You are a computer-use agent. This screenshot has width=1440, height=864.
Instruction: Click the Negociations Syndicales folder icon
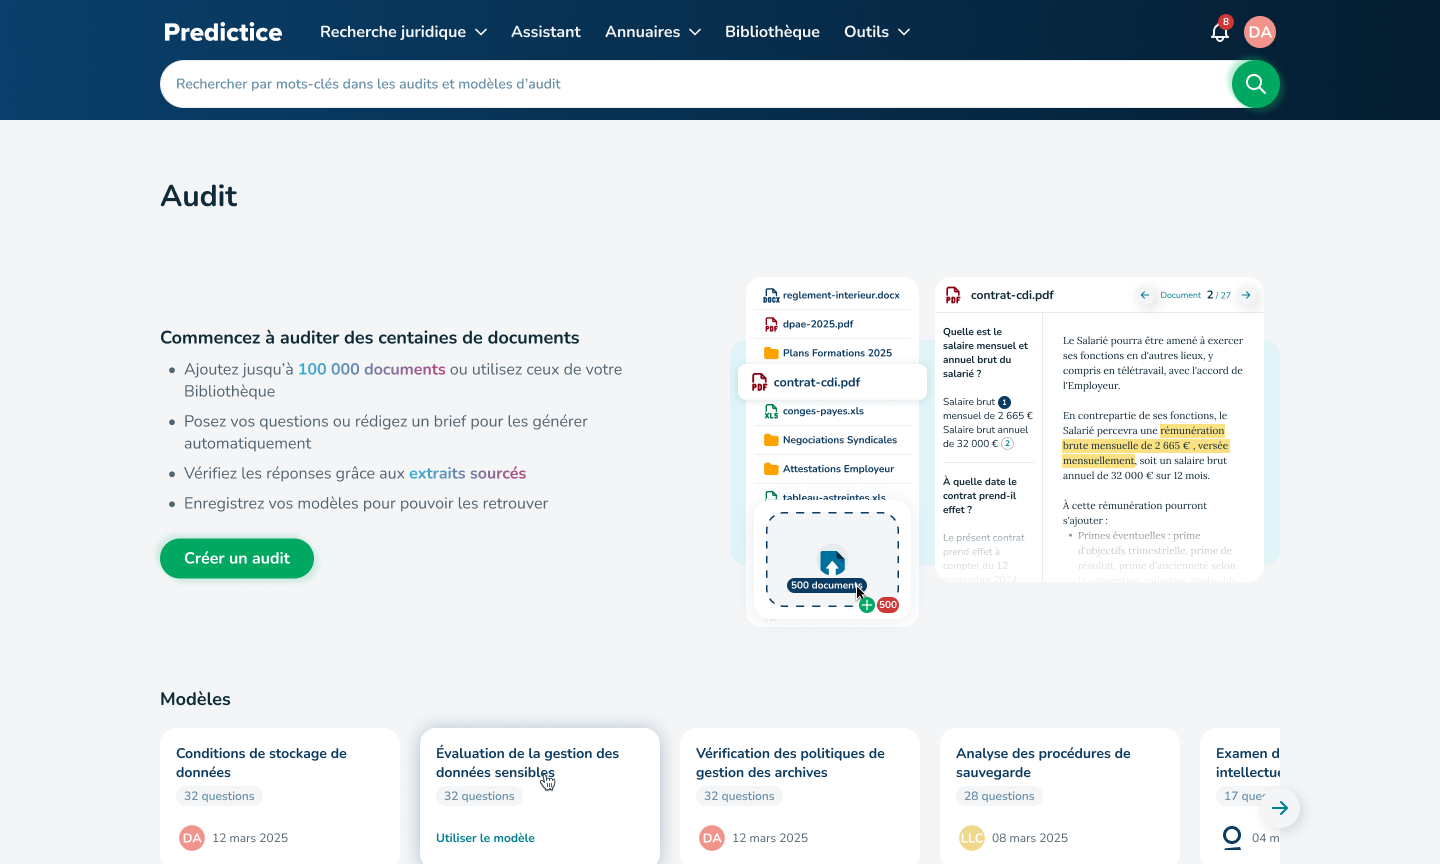(771, 440)
